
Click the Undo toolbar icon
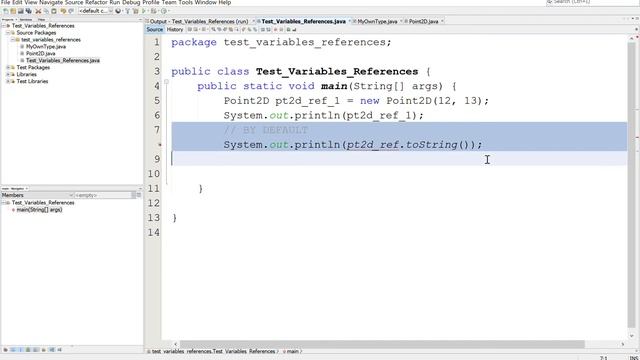[63, 11]
